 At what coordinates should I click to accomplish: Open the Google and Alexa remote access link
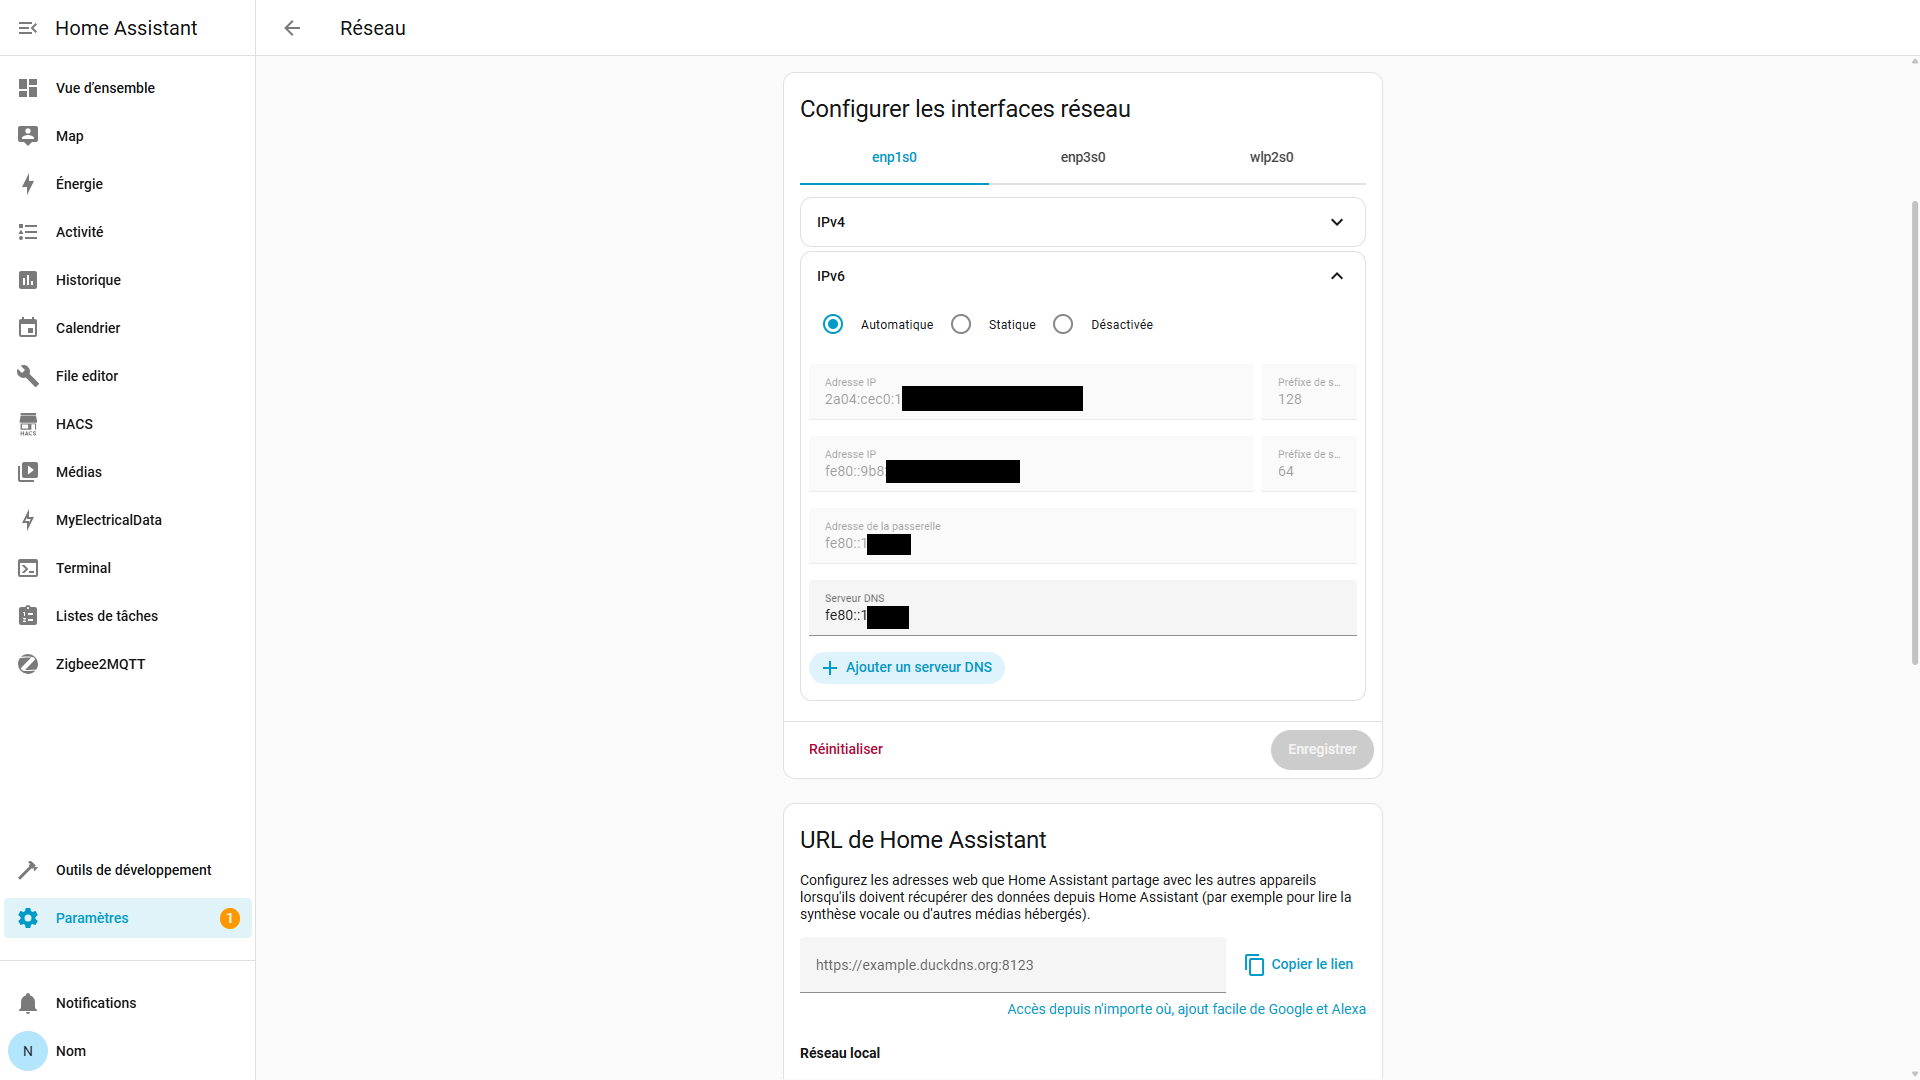(x=1186, y=1009)
